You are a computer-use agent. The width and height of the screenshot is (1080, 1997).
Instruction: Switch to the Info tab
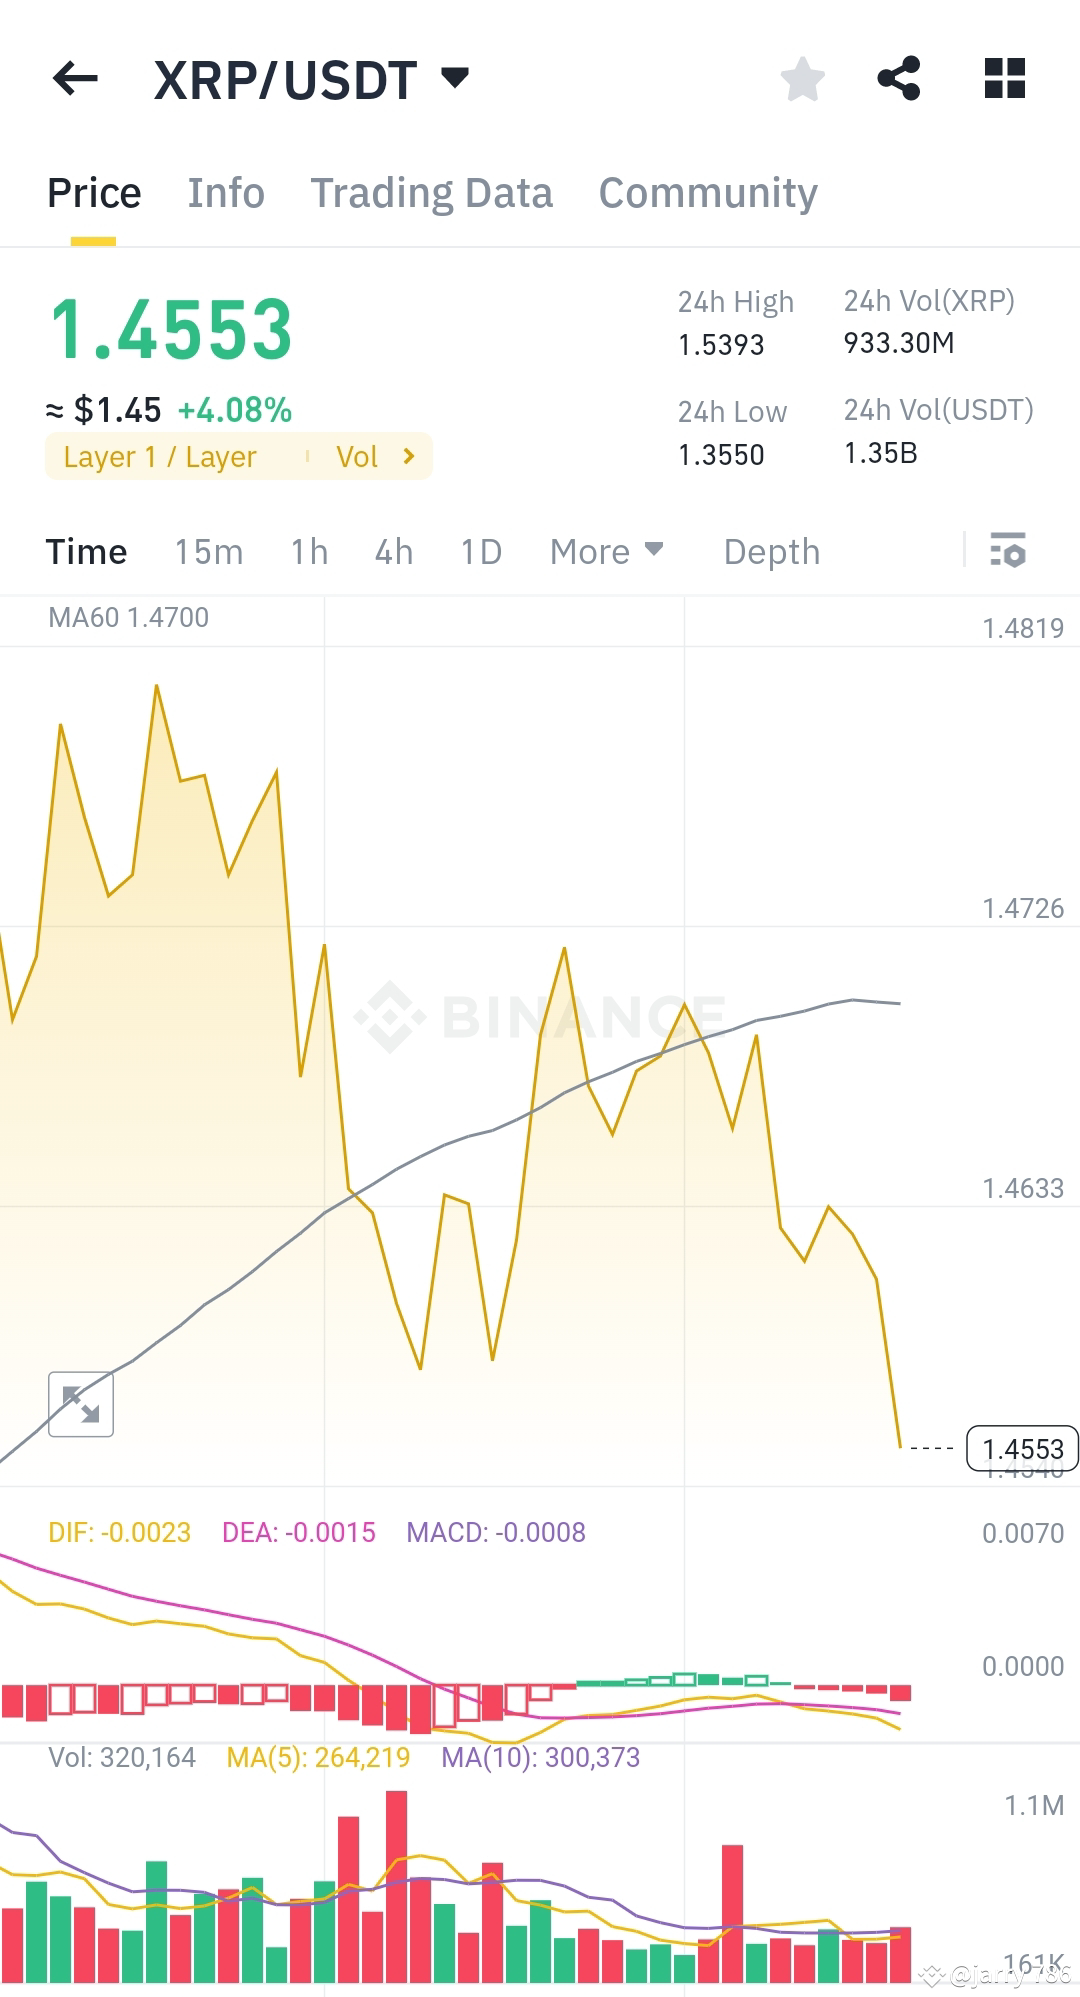[226, 192]
